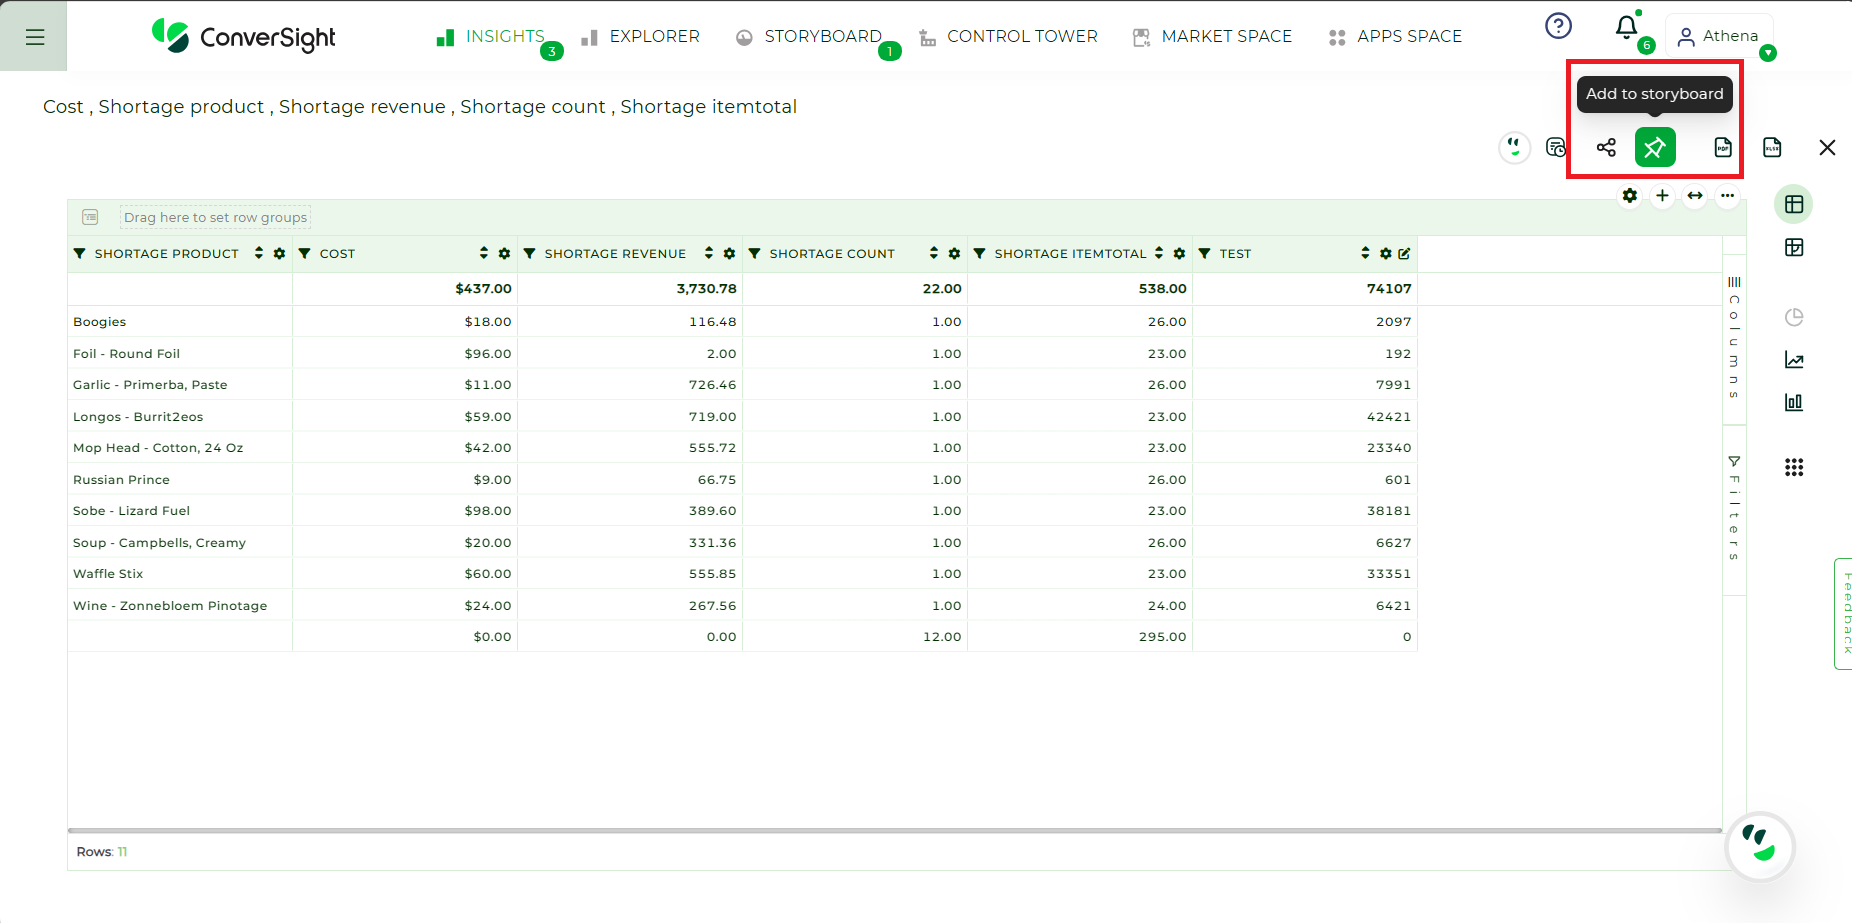Open the three-dots more options
Viewport: 1852px width, 923px height.
1727,196
